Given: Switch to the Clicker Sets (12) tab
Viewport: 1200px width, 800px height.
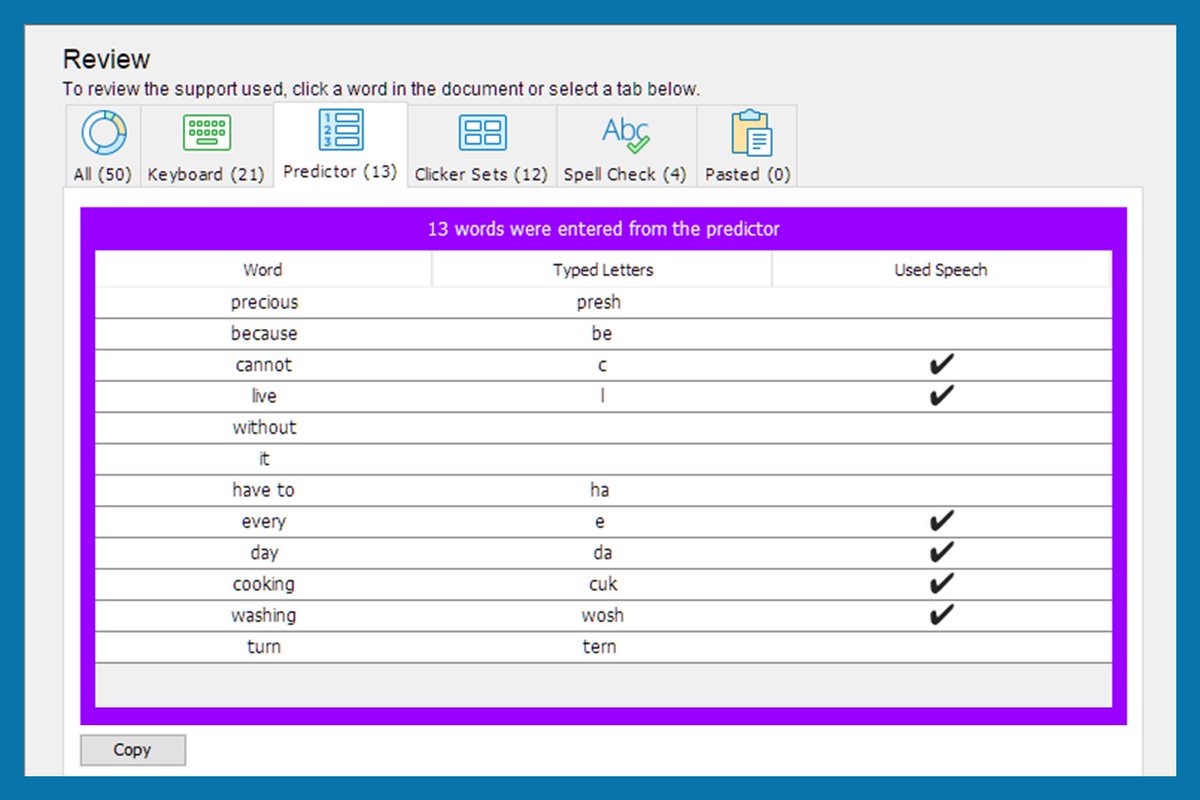Looking at the screenshot, I should 481,174.
